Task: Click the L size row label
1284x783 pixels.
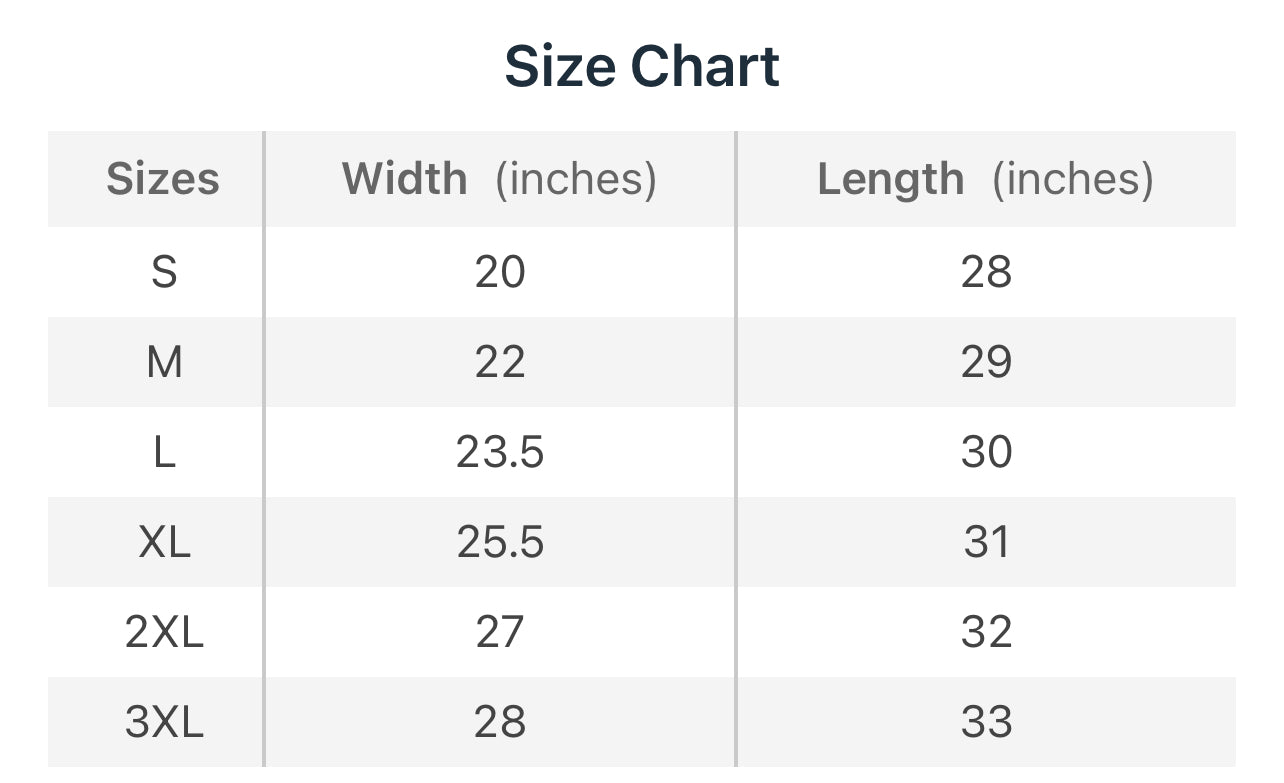Action: pos(164,452)
